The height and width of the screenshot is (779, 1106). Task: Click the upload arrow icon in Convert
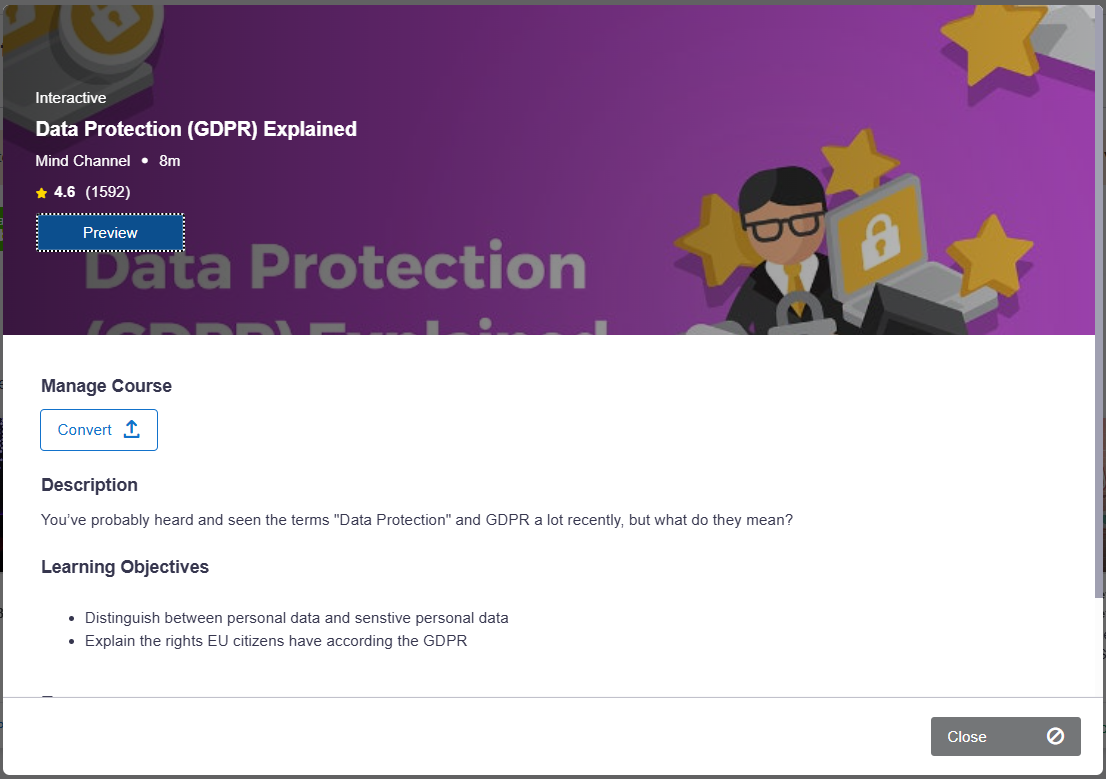click(132, 429)
